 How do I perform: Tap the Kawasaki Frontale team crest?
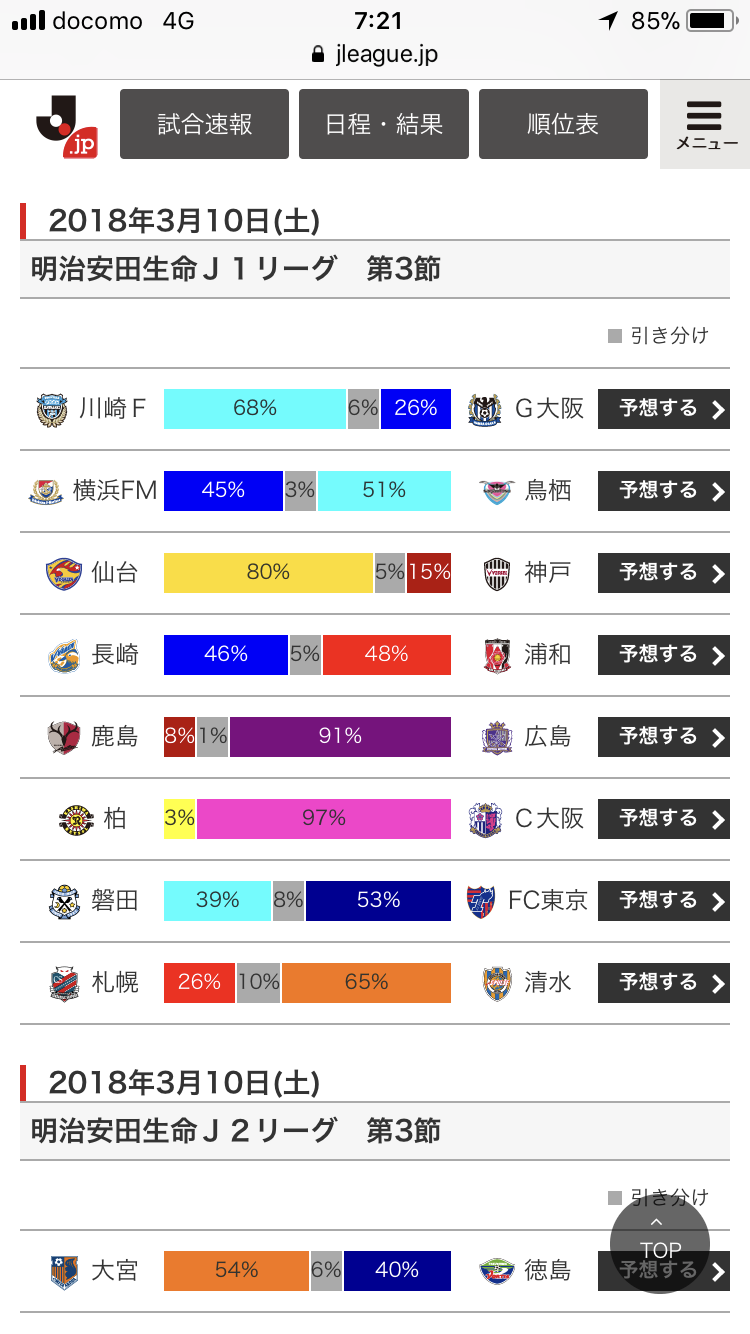[x=51, y=409]
